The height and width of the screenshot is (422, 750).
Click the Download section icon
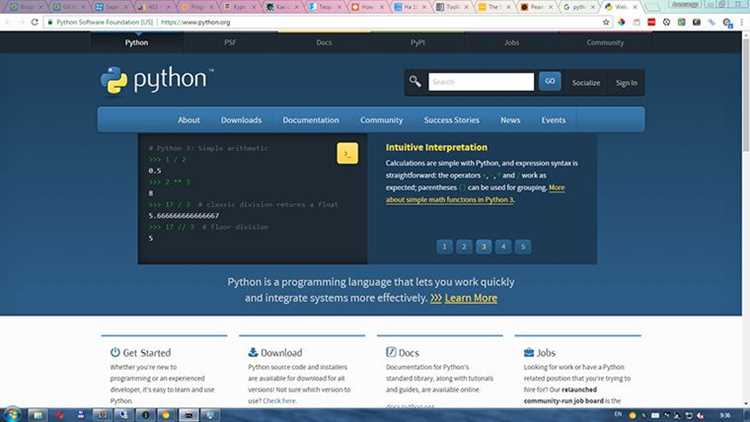253,352
